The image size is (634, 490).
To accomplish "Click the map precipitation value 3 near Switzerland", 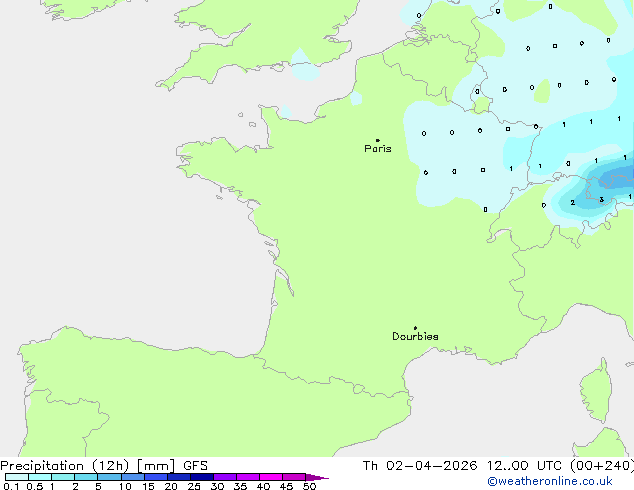I will tap(602, 200).
